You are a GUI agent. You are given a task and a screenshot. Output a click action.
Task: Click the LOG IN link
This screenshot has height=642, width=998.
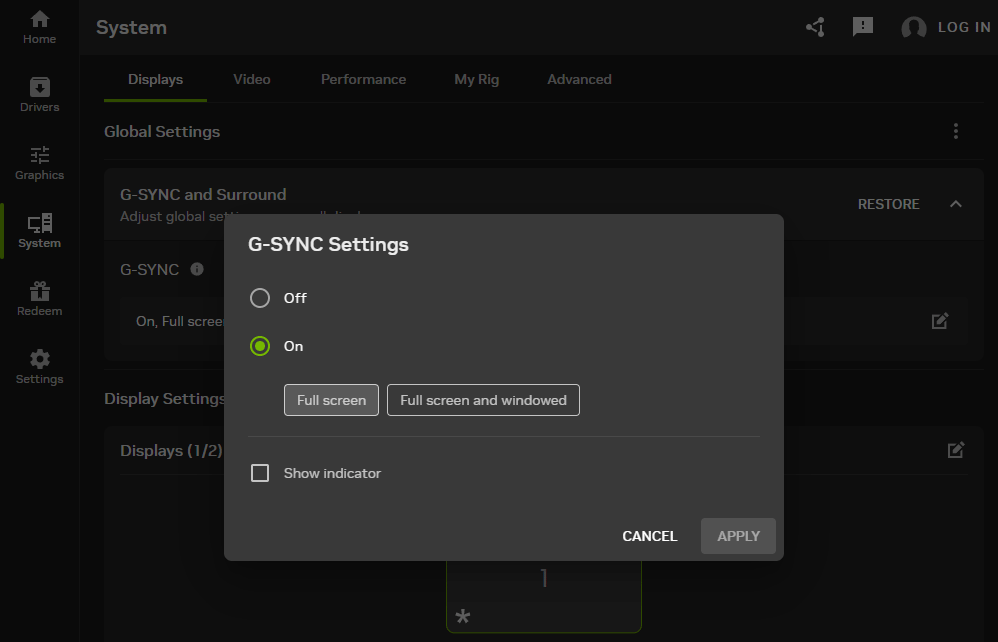(964, 27)
